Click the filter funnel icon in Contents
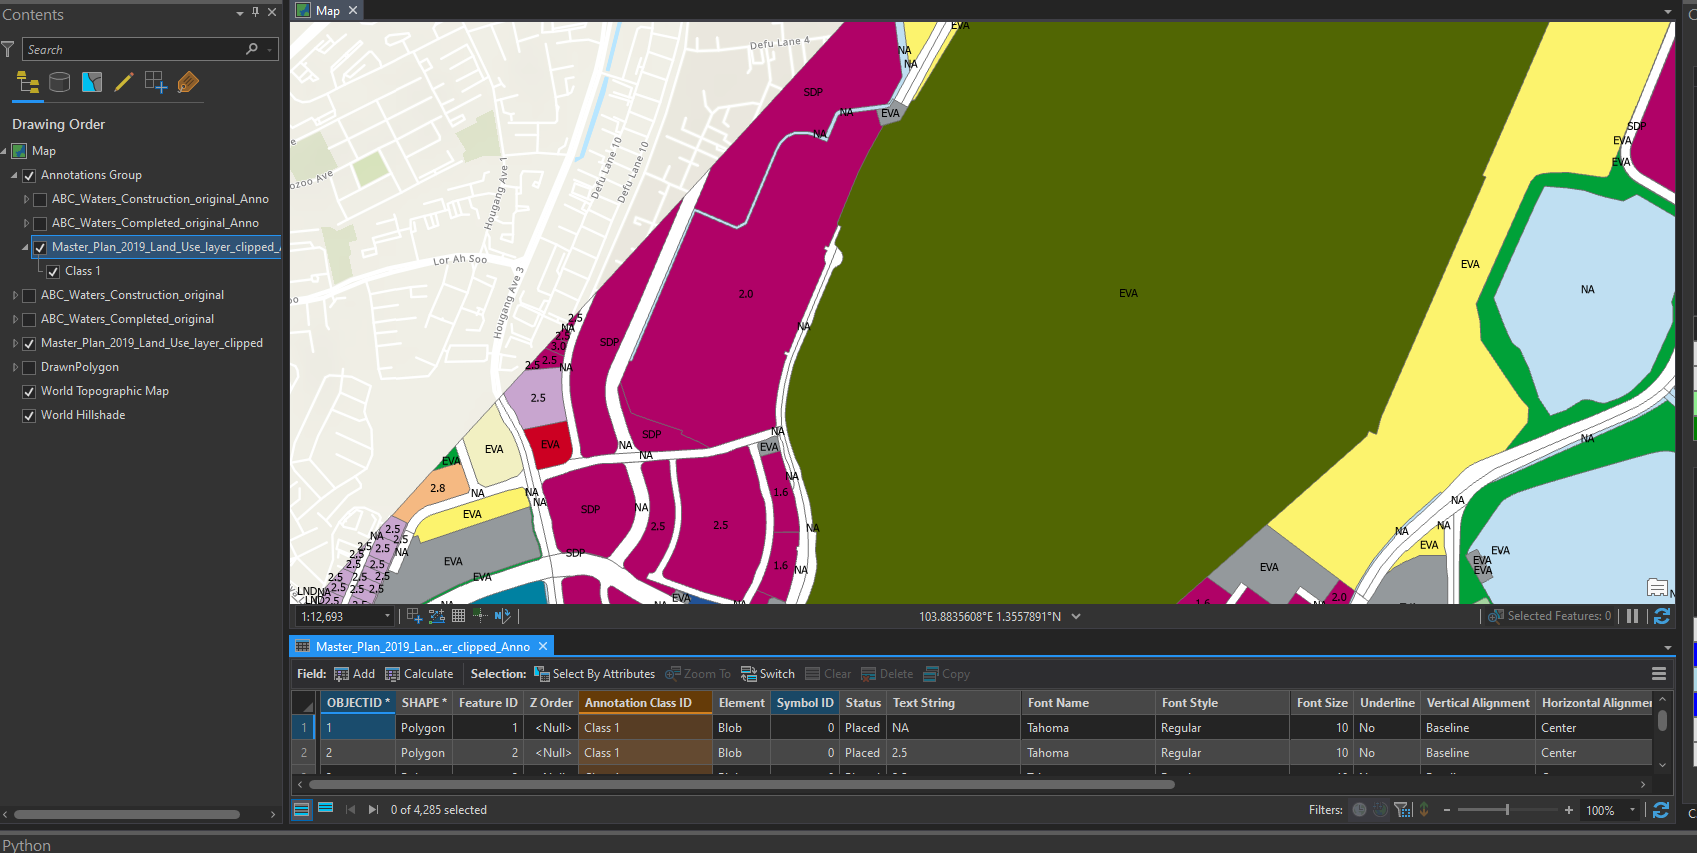The image size is (1697, 853). [x=8, y=49]
